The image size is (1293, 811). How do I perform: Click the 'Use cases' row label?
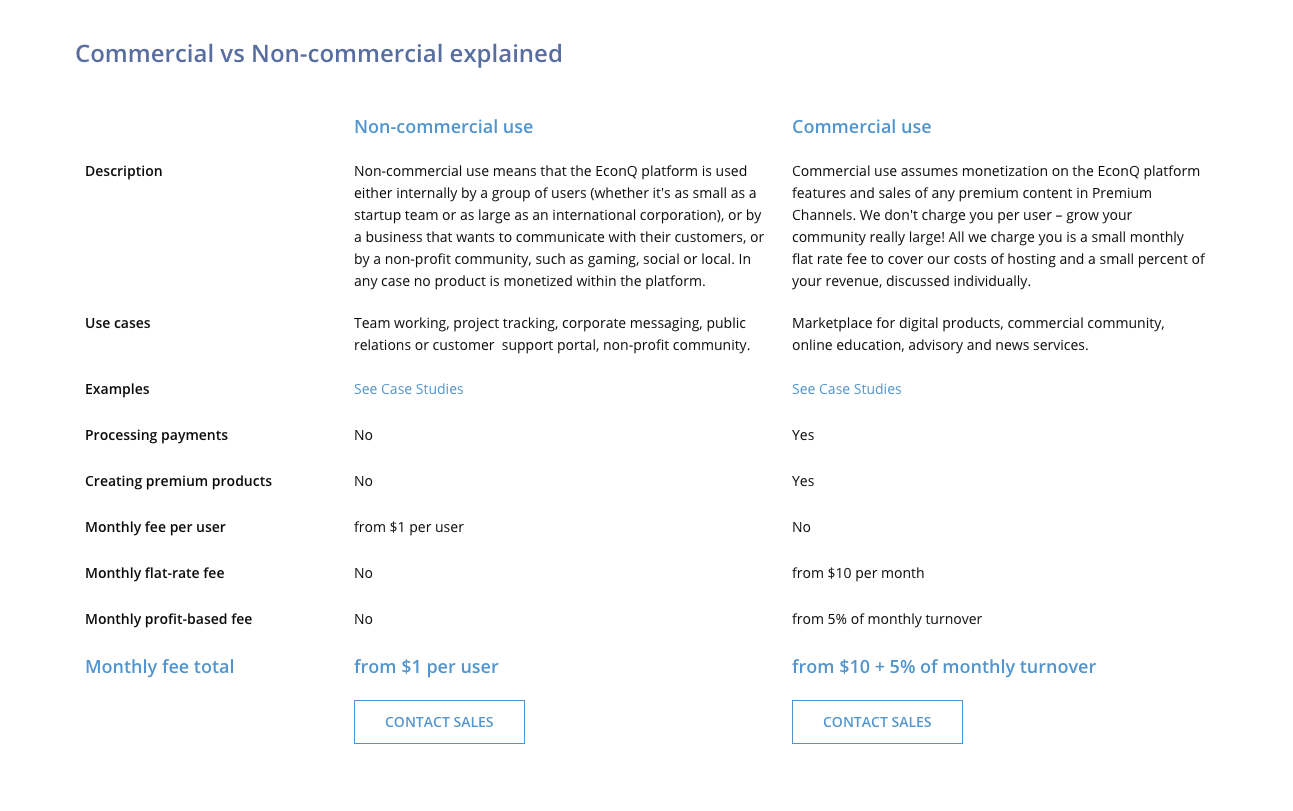click(118, 323)
